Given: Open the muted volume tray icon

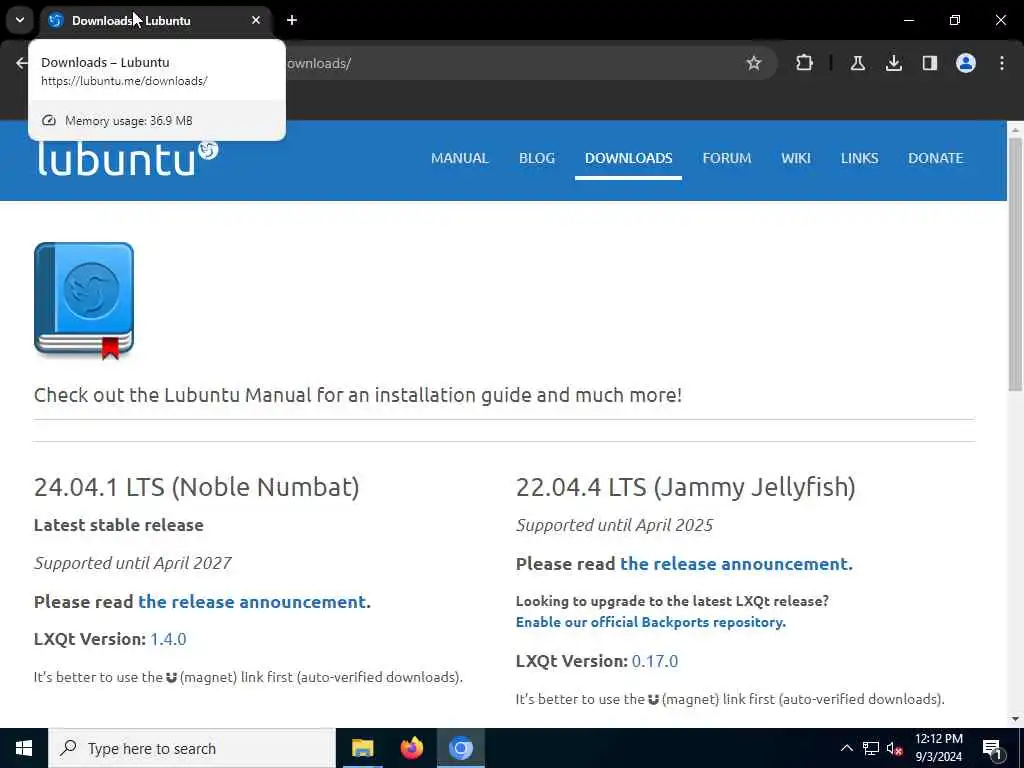Looking at the screenshot, I should (x=895, y=748).
